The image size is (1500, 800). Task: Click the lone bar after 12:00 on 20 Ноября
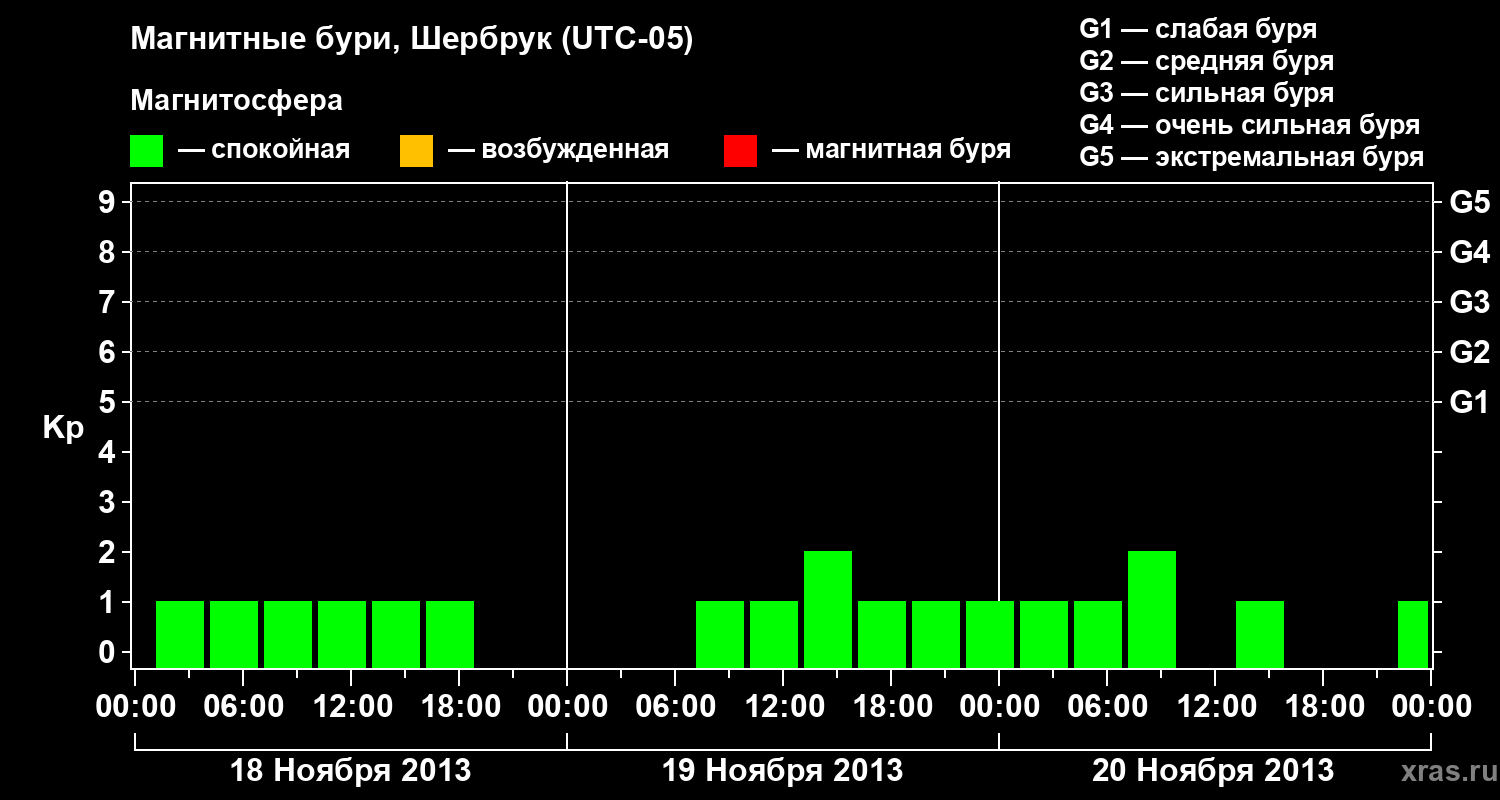point(1260,634)
